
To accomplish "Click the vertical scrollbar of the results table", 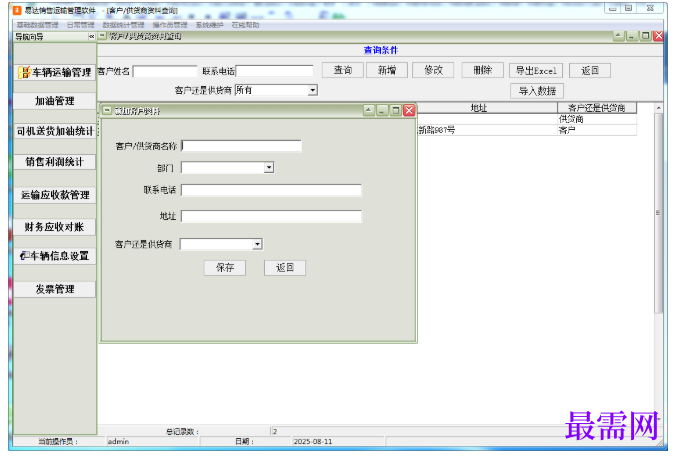I will [x=658, y=213].
